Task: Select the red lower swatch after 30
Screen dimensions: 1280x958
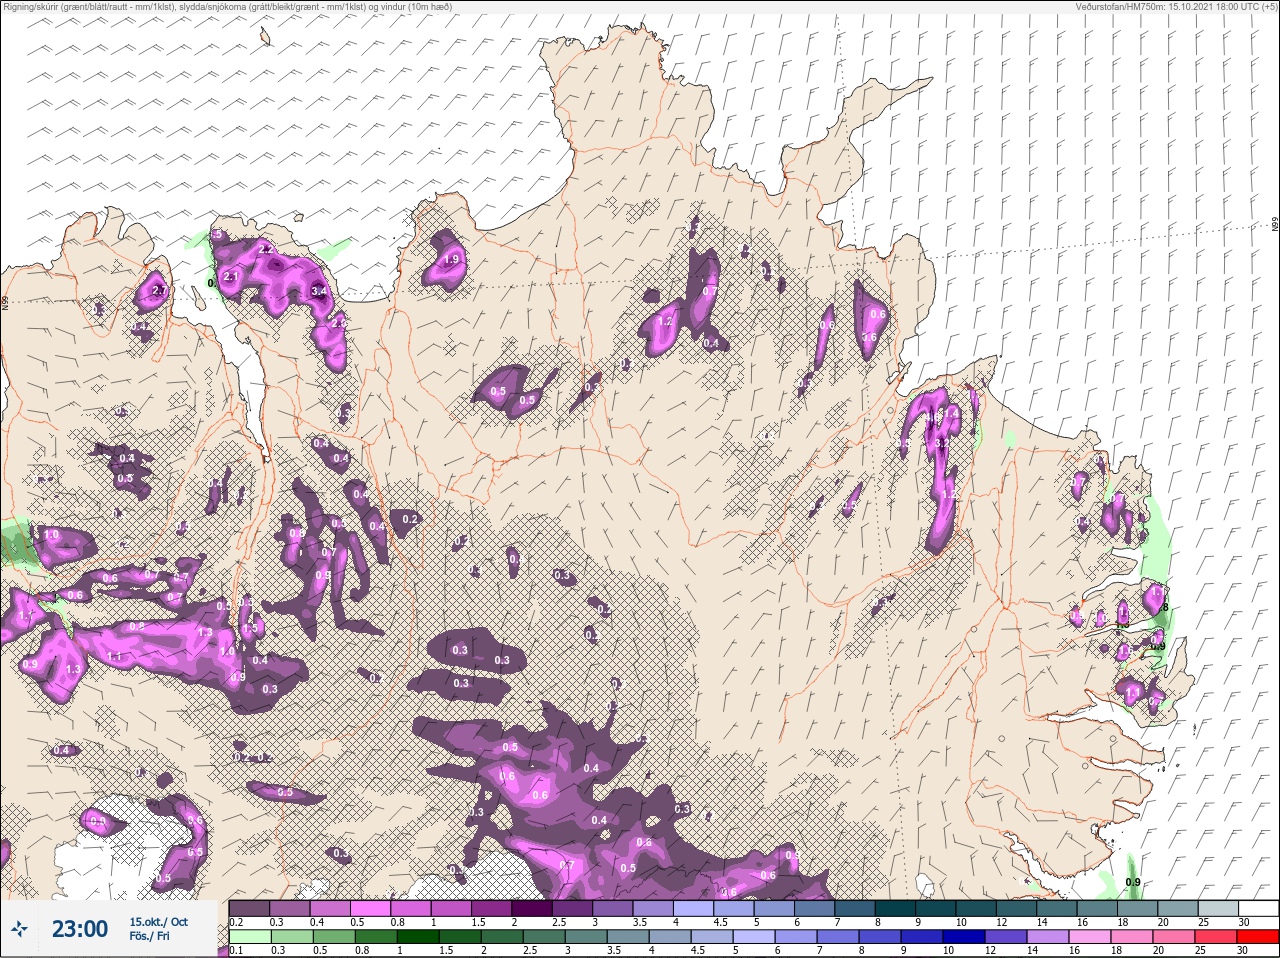Action: click(x=1259, y=936)
